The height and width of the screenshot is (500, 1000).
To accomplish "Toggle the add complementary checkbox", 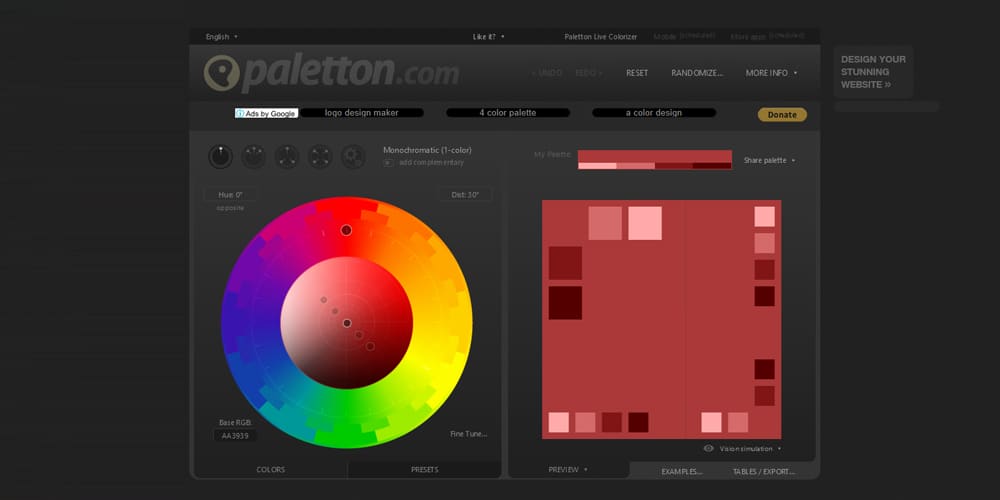I will coord(388,163).
